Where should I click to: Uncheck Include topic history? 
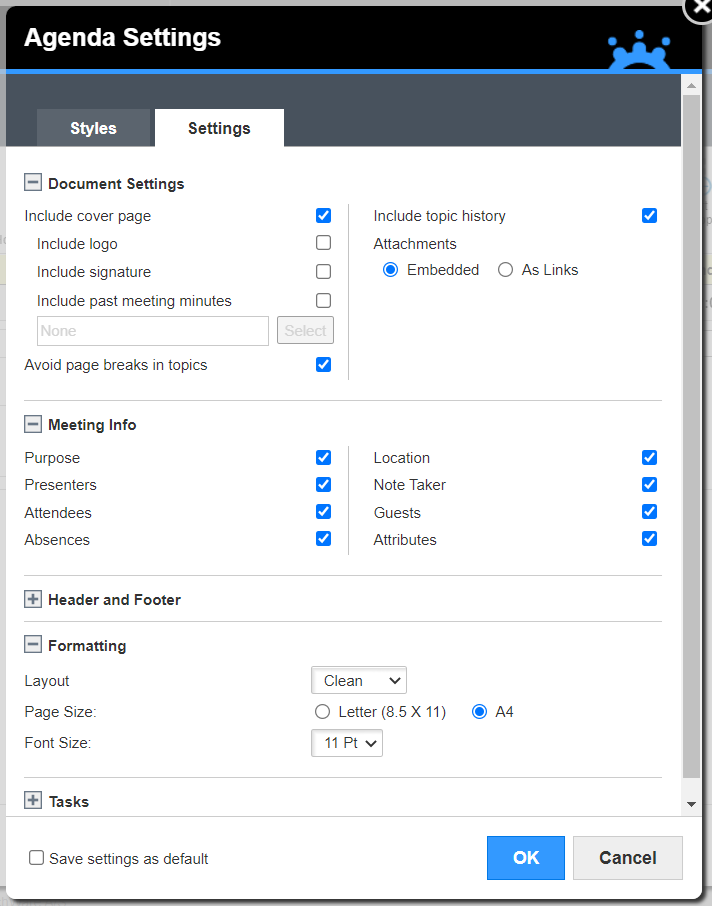[650, 216]
